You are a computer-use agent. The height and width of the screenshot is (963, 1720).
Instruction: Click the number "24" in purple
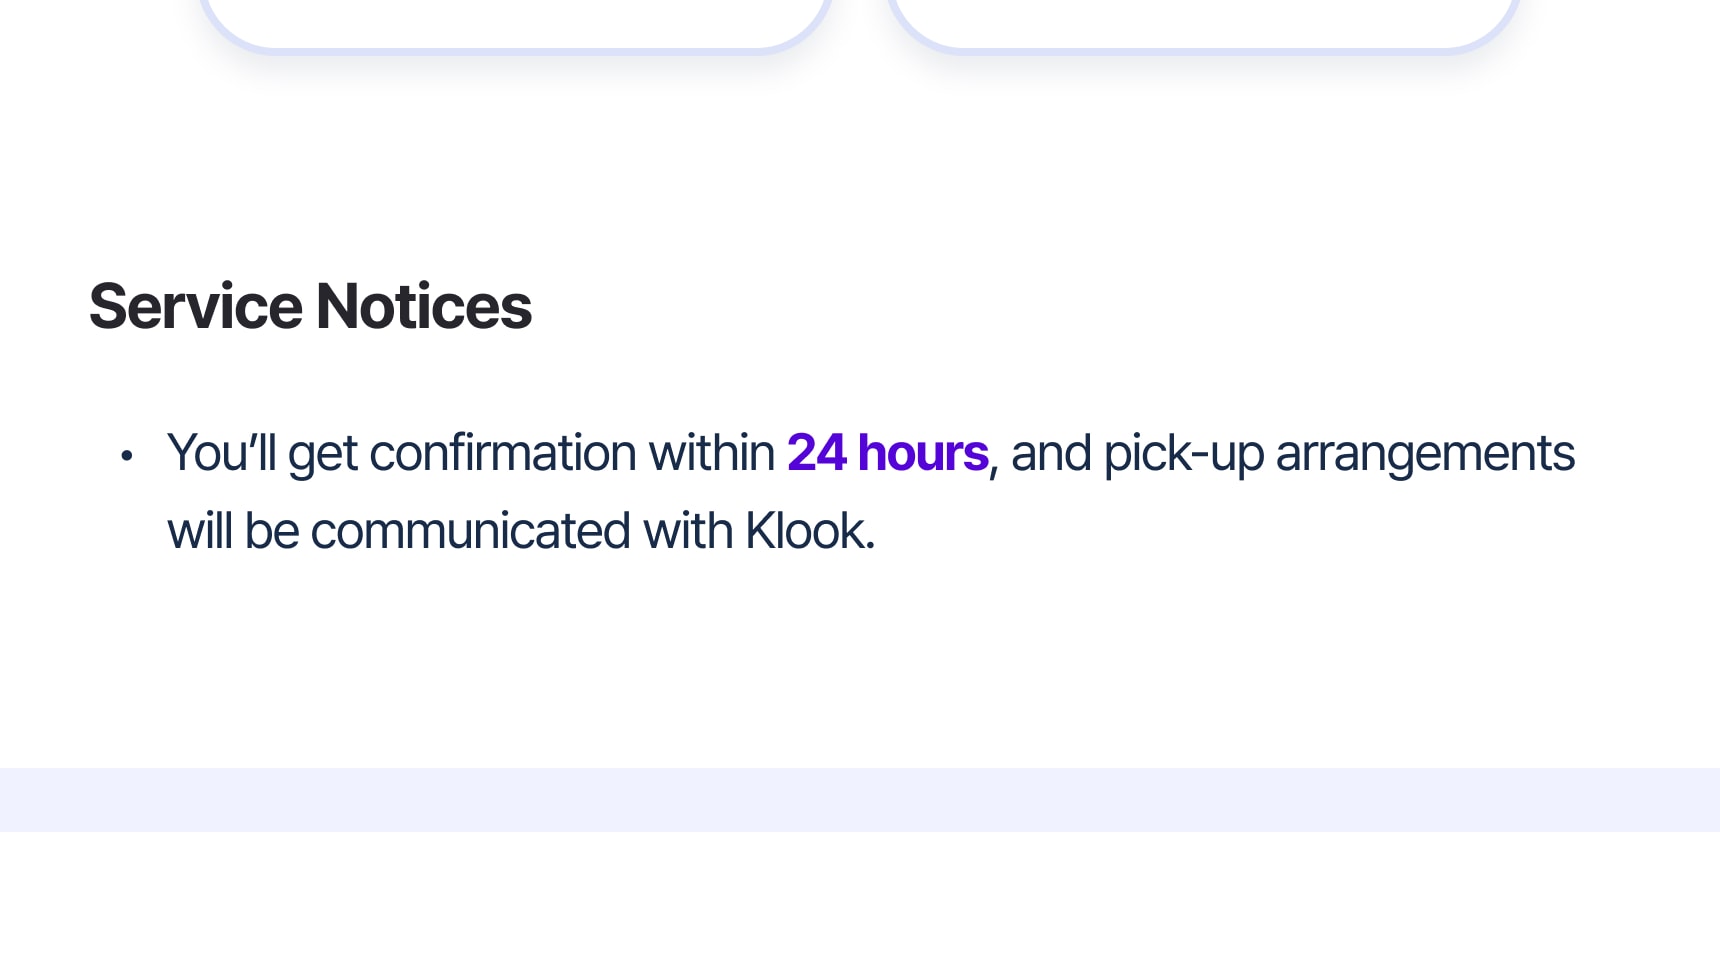click(x=816, y=453)
